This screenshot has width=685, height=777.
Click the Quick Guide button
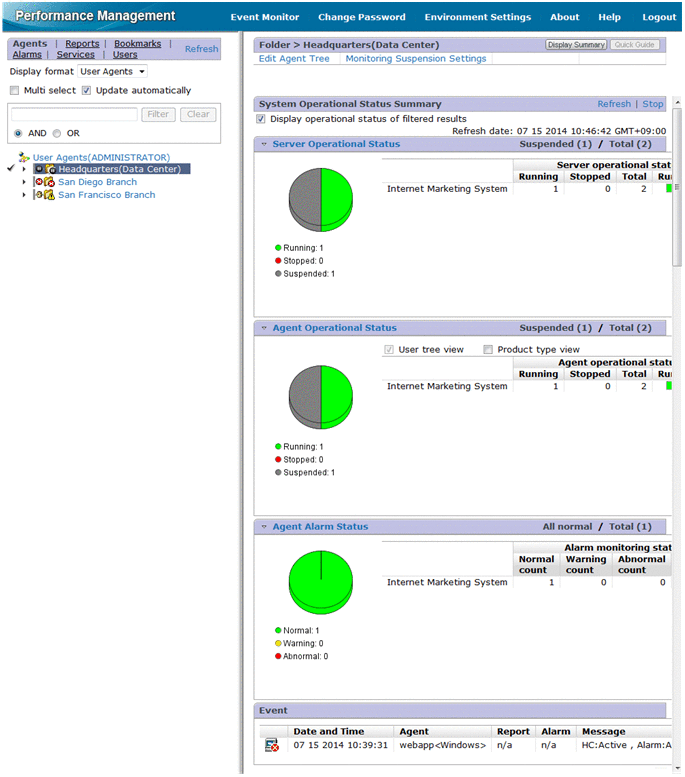click(635, 45)
